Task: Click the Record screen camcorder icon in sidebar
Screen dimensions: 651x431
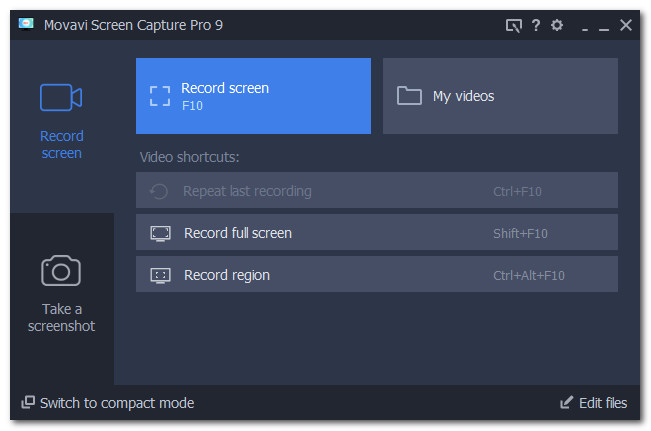Action: pyautogui.click(x=61, y=98)
